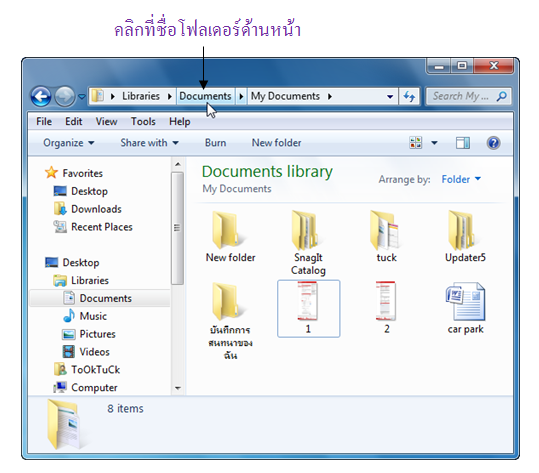Select the car park Word document

[x=465, y=308]
